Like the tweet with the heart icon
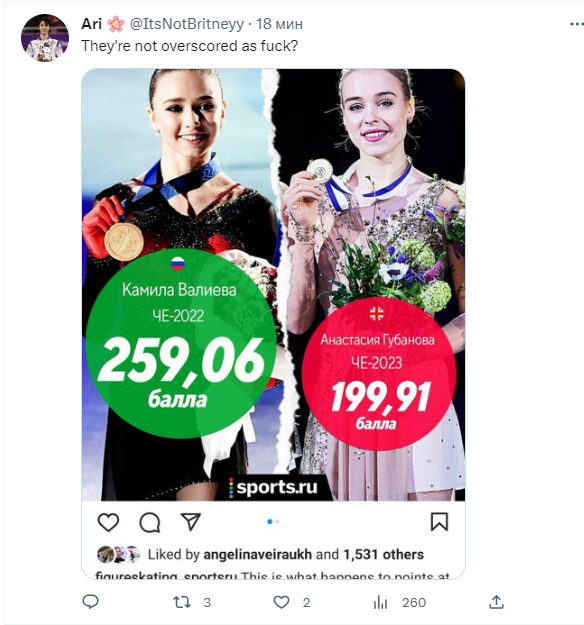584x625 pixels. pyautogui.click(x=281, y=602)
